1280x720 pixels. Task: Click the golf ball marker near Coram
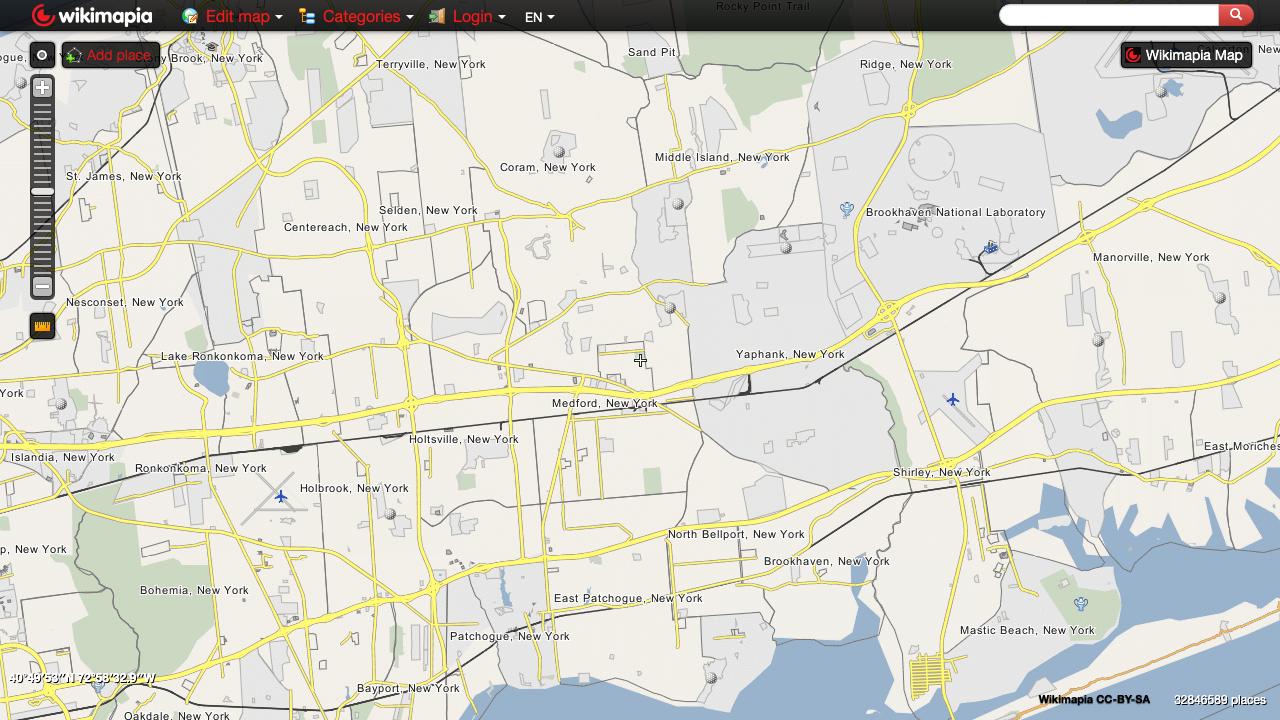pos(559,152)
